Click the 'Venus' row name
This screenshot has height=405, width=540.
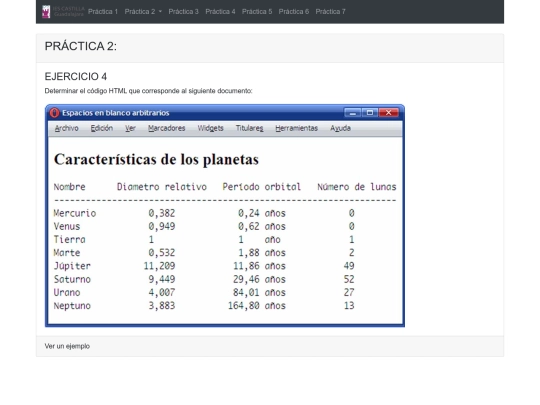[x=67, y=226]
